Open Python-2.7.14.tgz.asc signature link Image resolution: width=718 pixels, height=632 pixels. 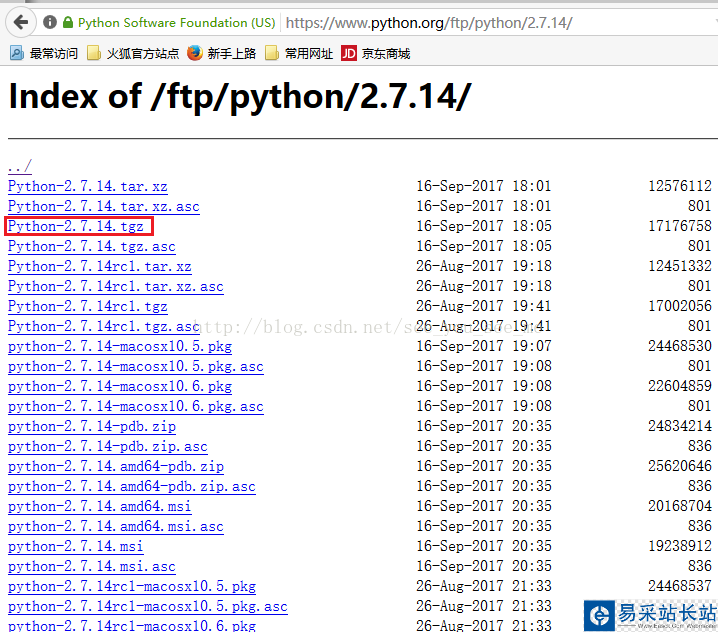click(x=92, y=246)
